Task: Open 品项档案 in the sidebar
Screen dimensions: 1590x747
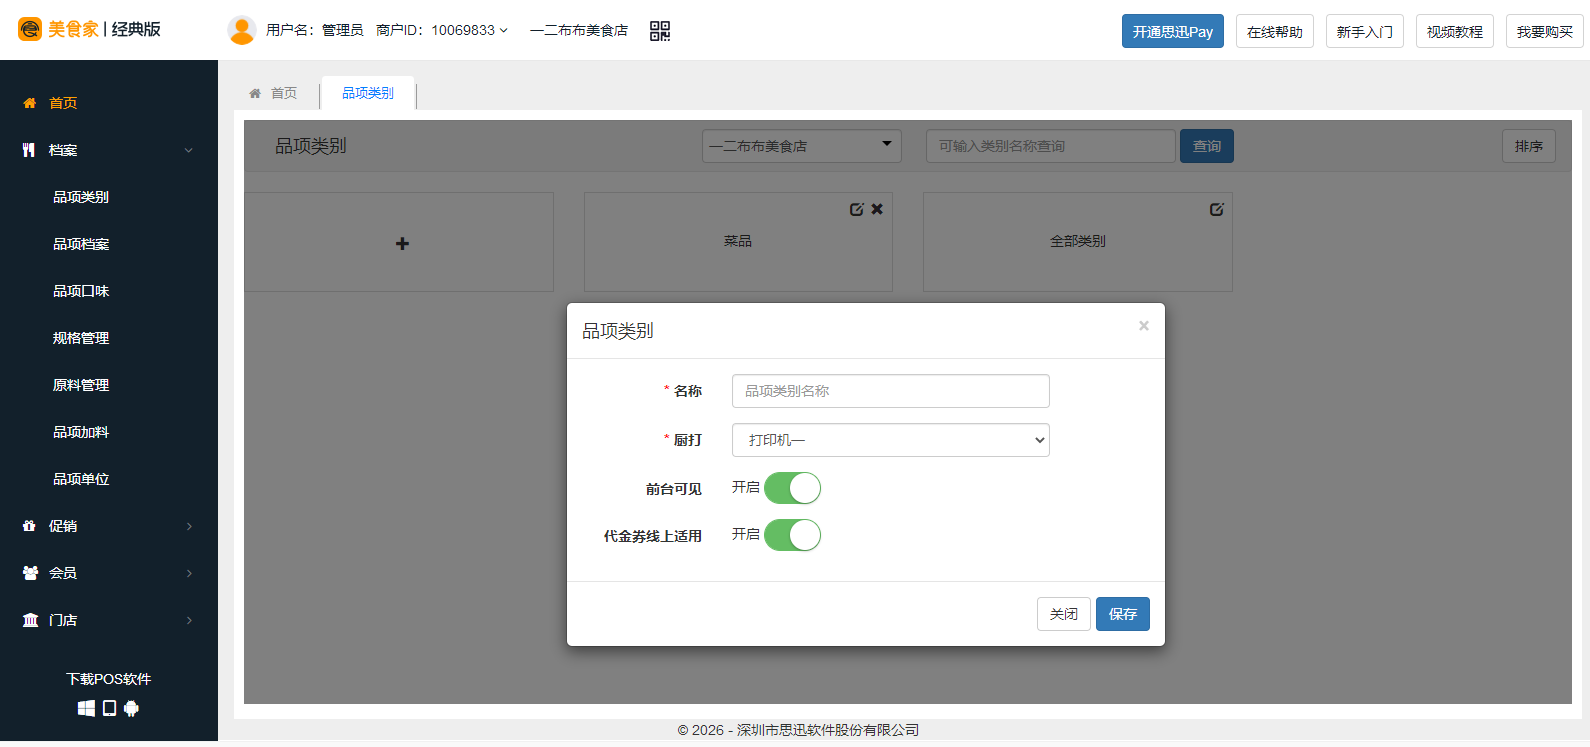Action: coord(81,244)
